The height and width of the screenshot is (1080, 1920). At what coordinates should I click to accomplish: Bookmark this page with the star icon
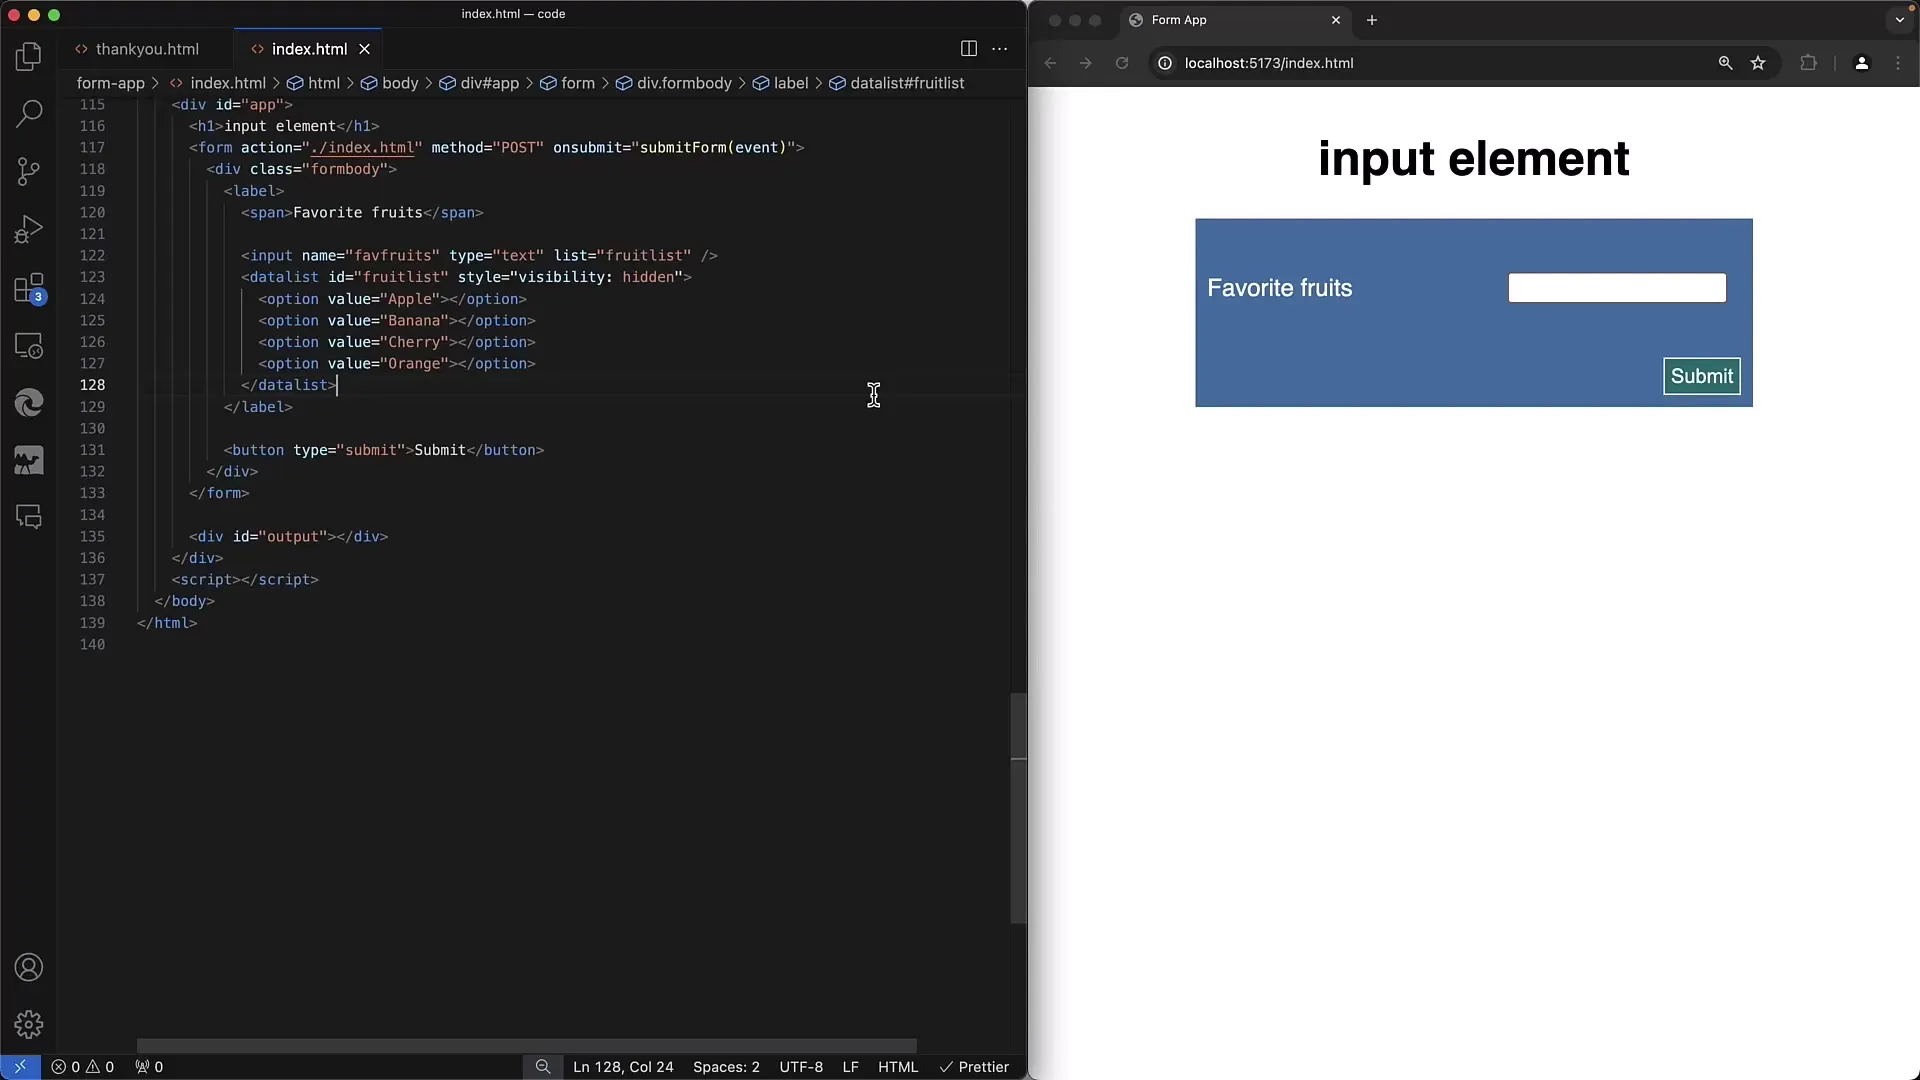click(x=1758, y=63)
